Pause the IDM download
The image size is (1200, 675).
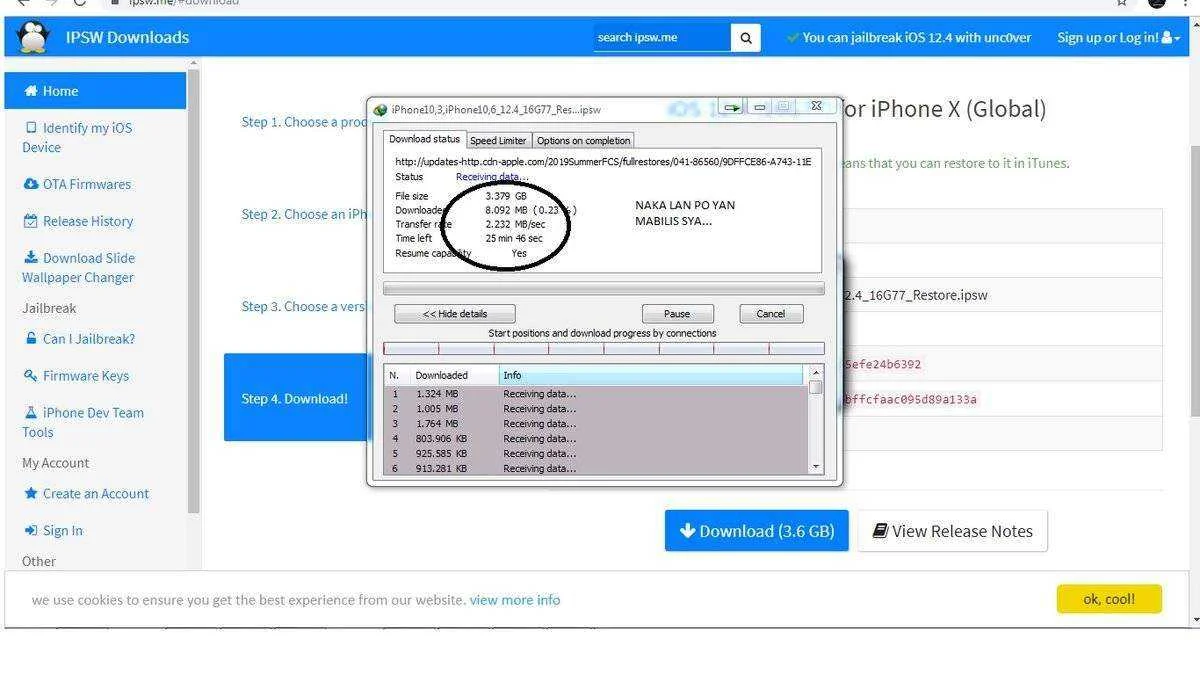tap(677, 314)
